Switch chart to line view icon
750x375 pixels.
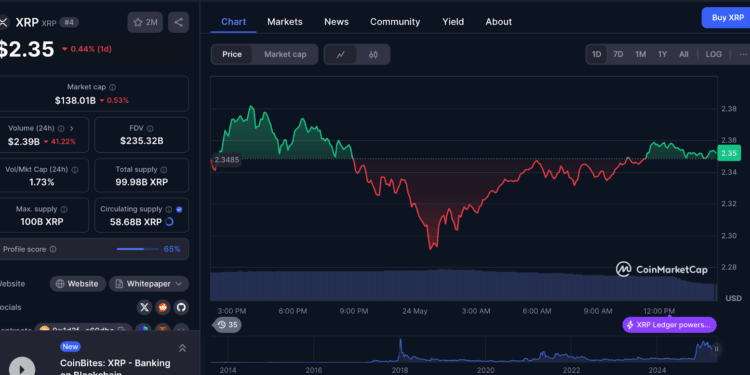pyautogui.click(x=341, y=55)
